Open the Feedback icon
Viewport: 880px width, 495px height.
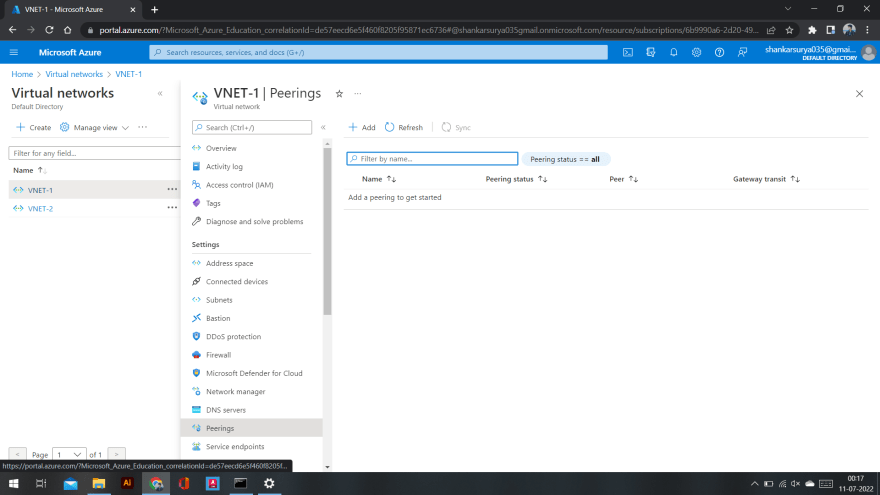point(742,52)
